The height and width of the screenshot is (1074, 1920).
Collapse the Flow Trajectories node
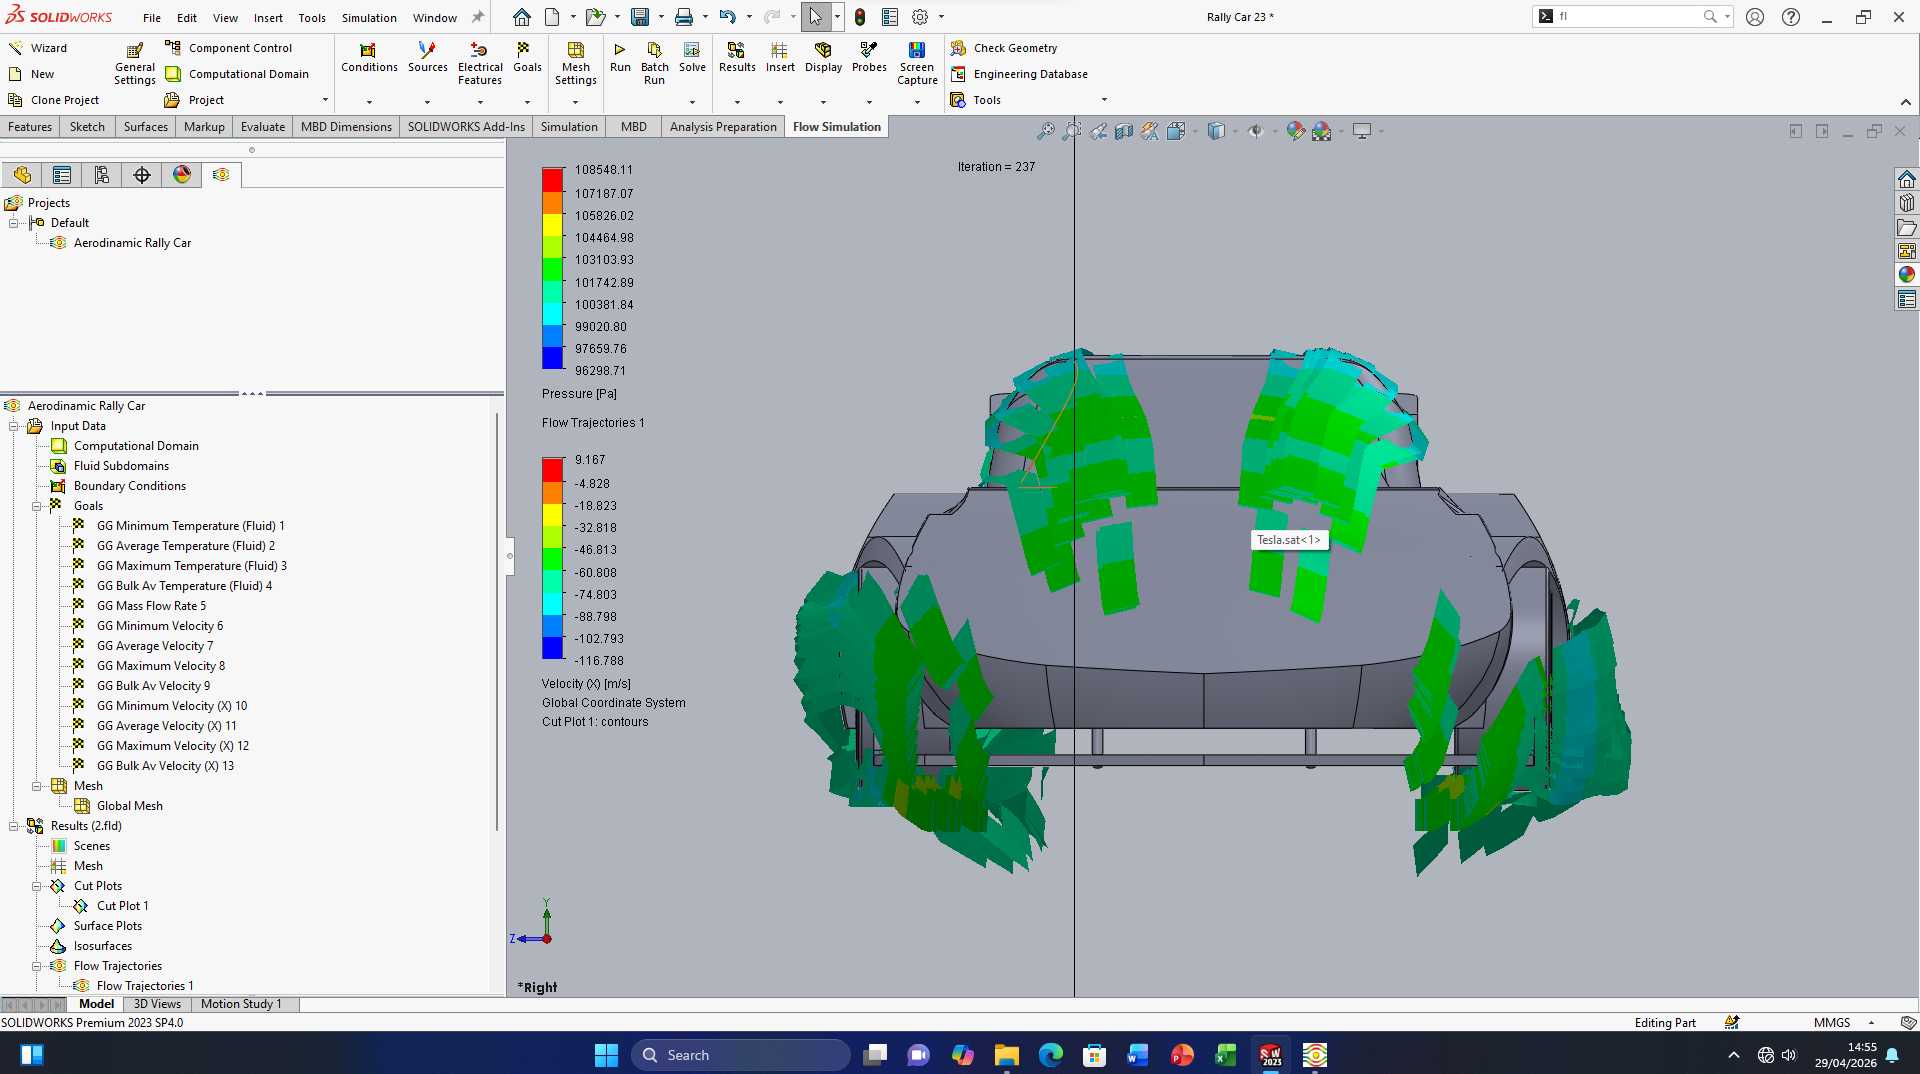click(x=37, y=966)
